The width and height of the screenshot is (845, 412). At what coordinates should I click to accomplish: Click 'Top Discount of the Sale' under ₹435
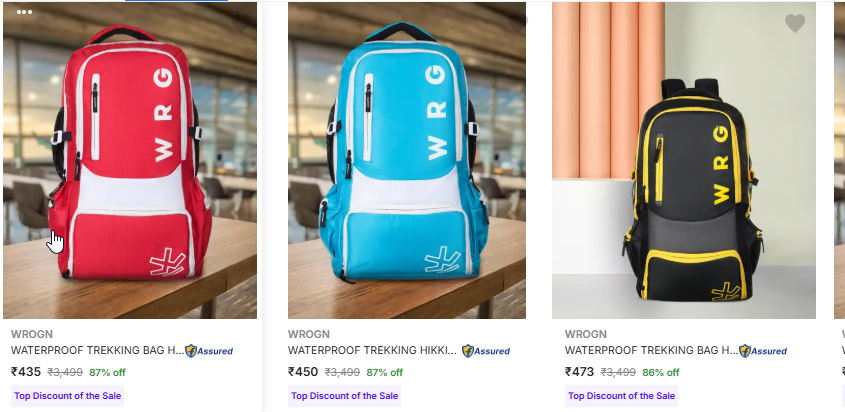[x=67, y=396]
